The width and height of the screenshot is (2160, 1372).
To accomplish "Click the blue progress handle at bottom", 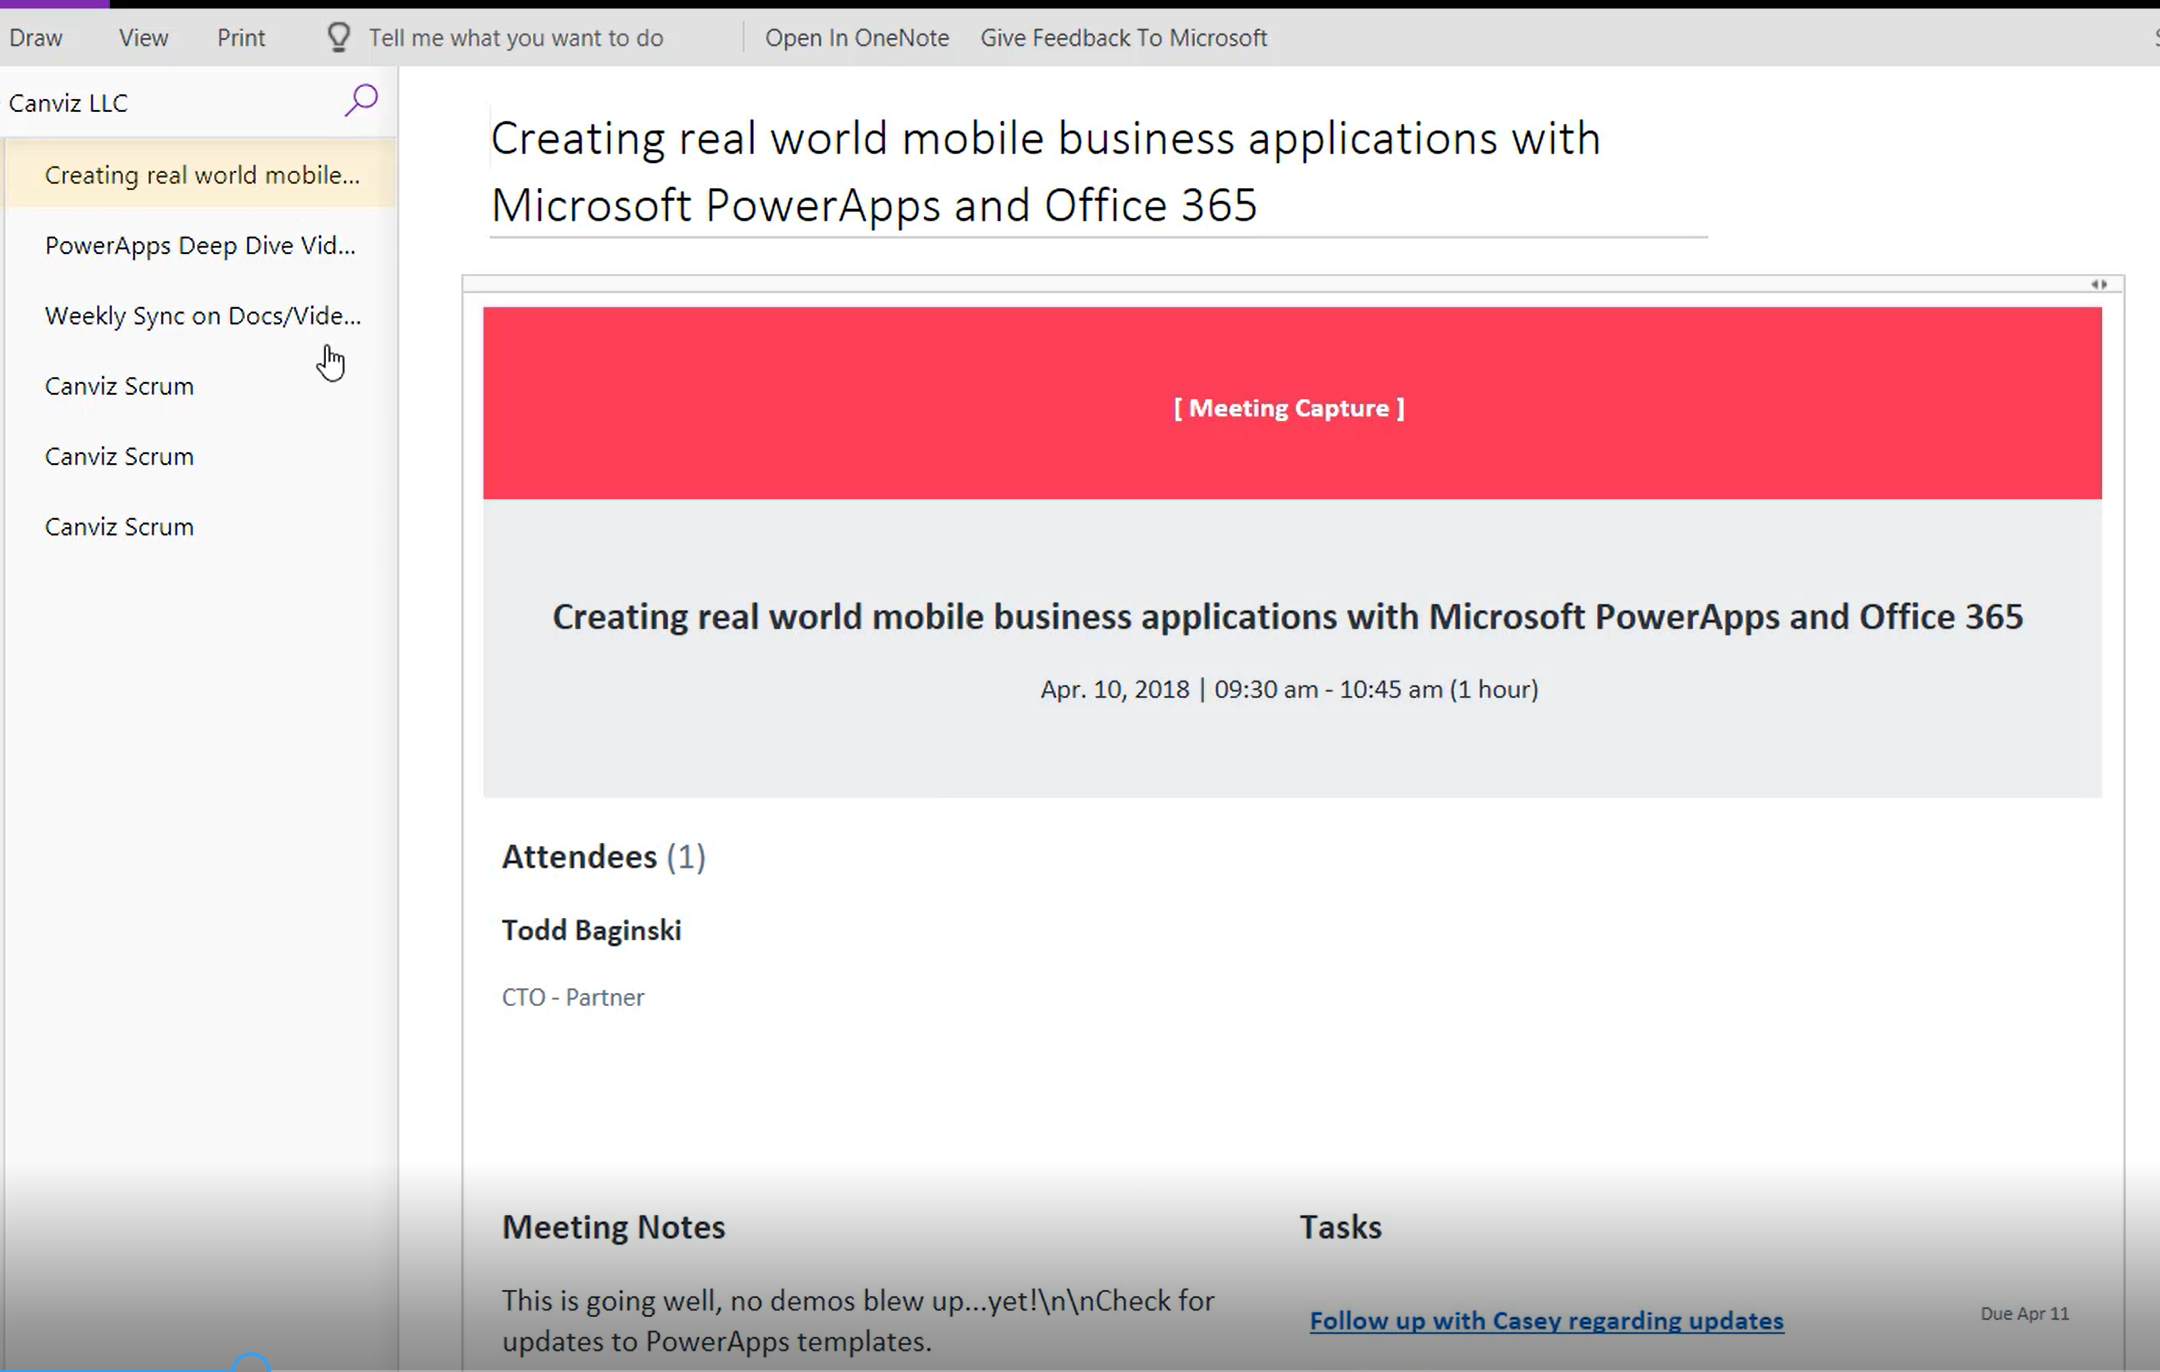I will coord(251,1363).
